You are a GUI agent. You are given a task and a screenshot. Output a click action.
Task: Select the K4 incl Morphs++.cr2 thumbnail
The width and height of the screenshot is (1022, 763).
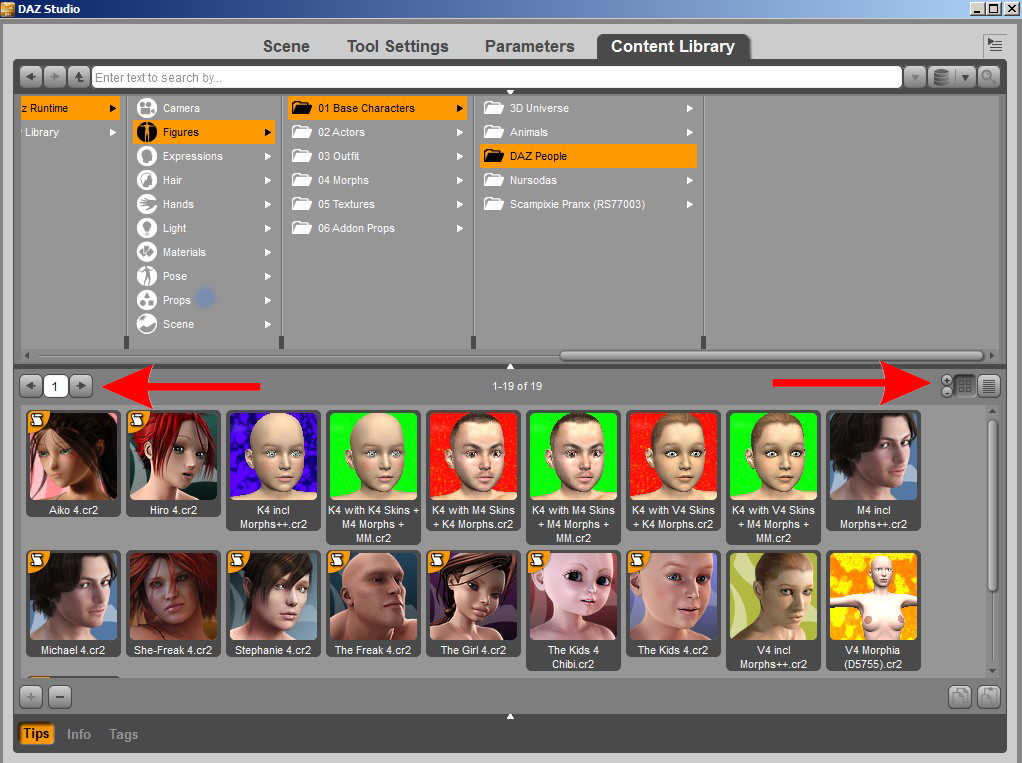273,470
